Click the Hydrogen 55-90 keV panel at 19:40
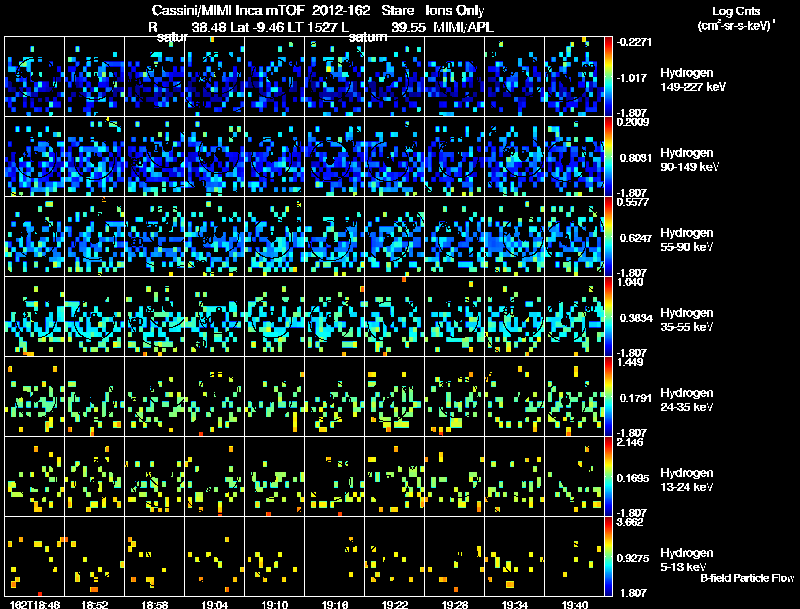This screenshot has width=800, height=609. point(574,237)
